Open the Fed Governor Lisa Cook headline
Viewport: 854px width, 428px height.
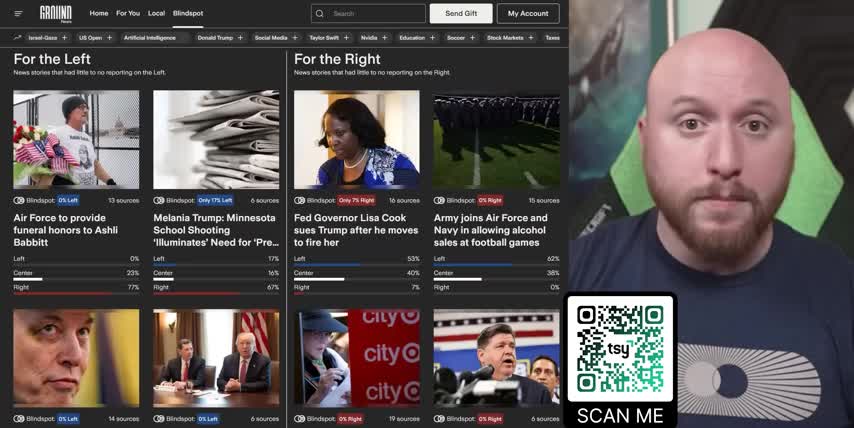point(356,230)
